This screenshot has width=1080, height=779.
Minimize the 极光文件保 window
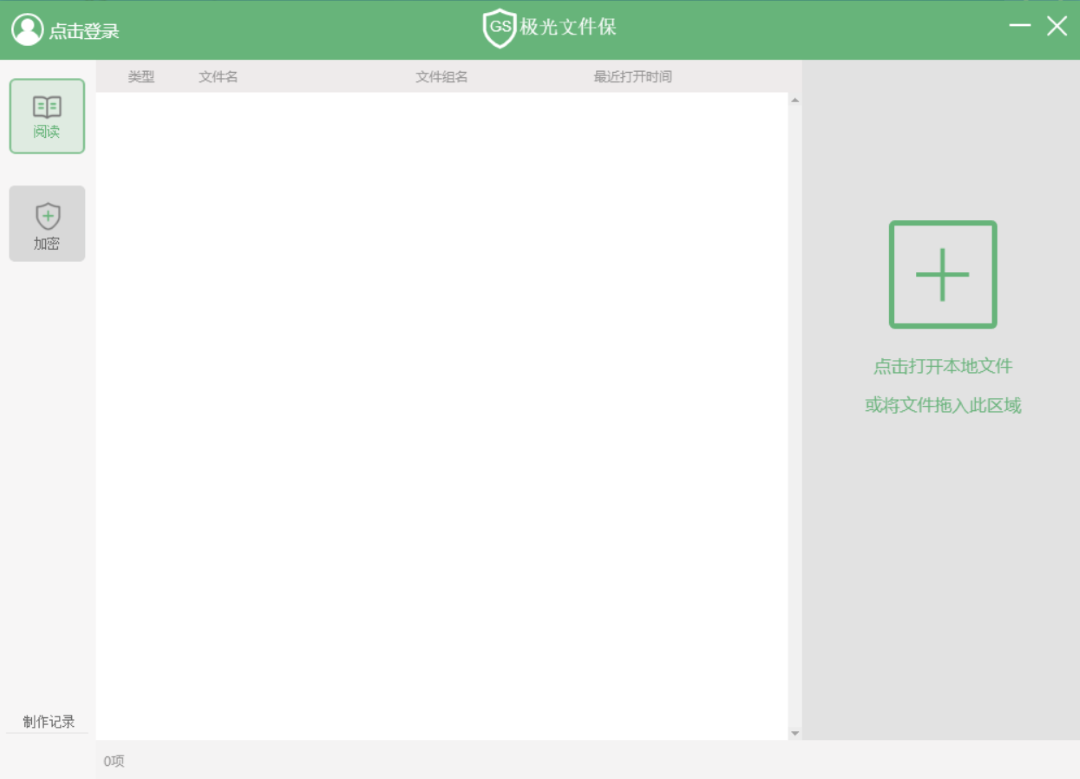point(1019,26)
